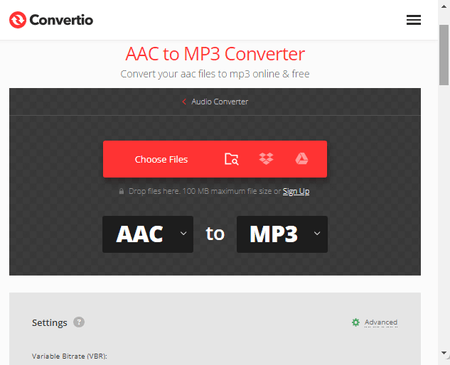The image size is (450, 365).
Task: Click the Sign Up link
Action: pos(296,191)
